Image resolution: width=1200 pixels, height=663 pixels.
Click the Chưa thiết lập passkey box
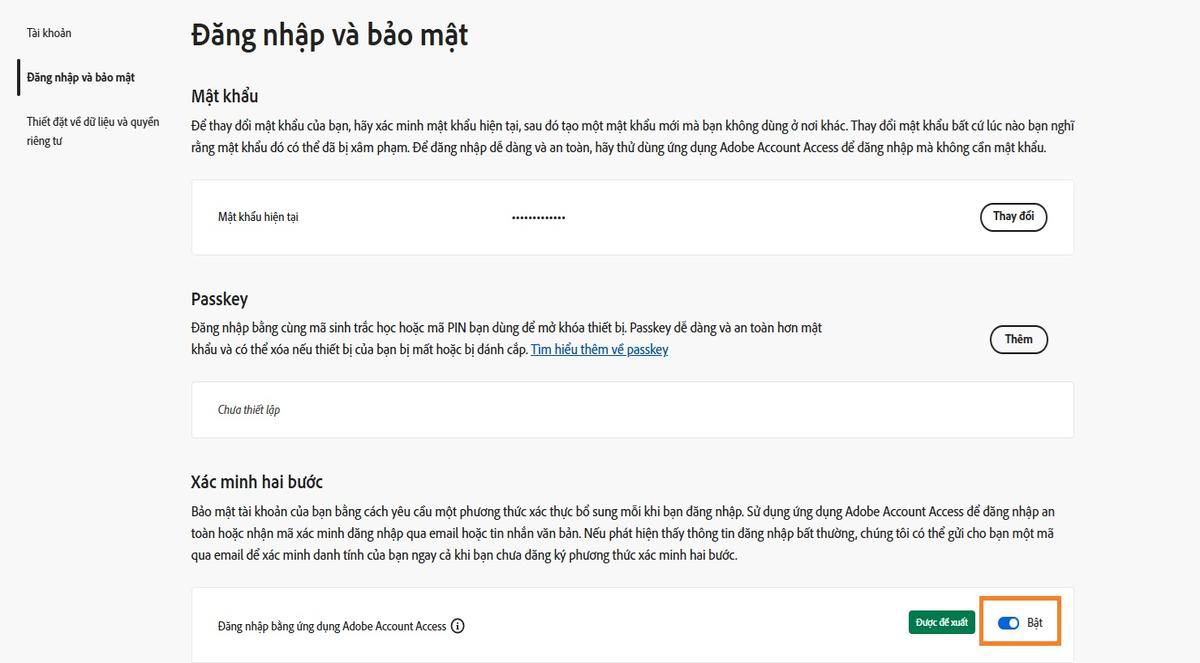point(632,410)
